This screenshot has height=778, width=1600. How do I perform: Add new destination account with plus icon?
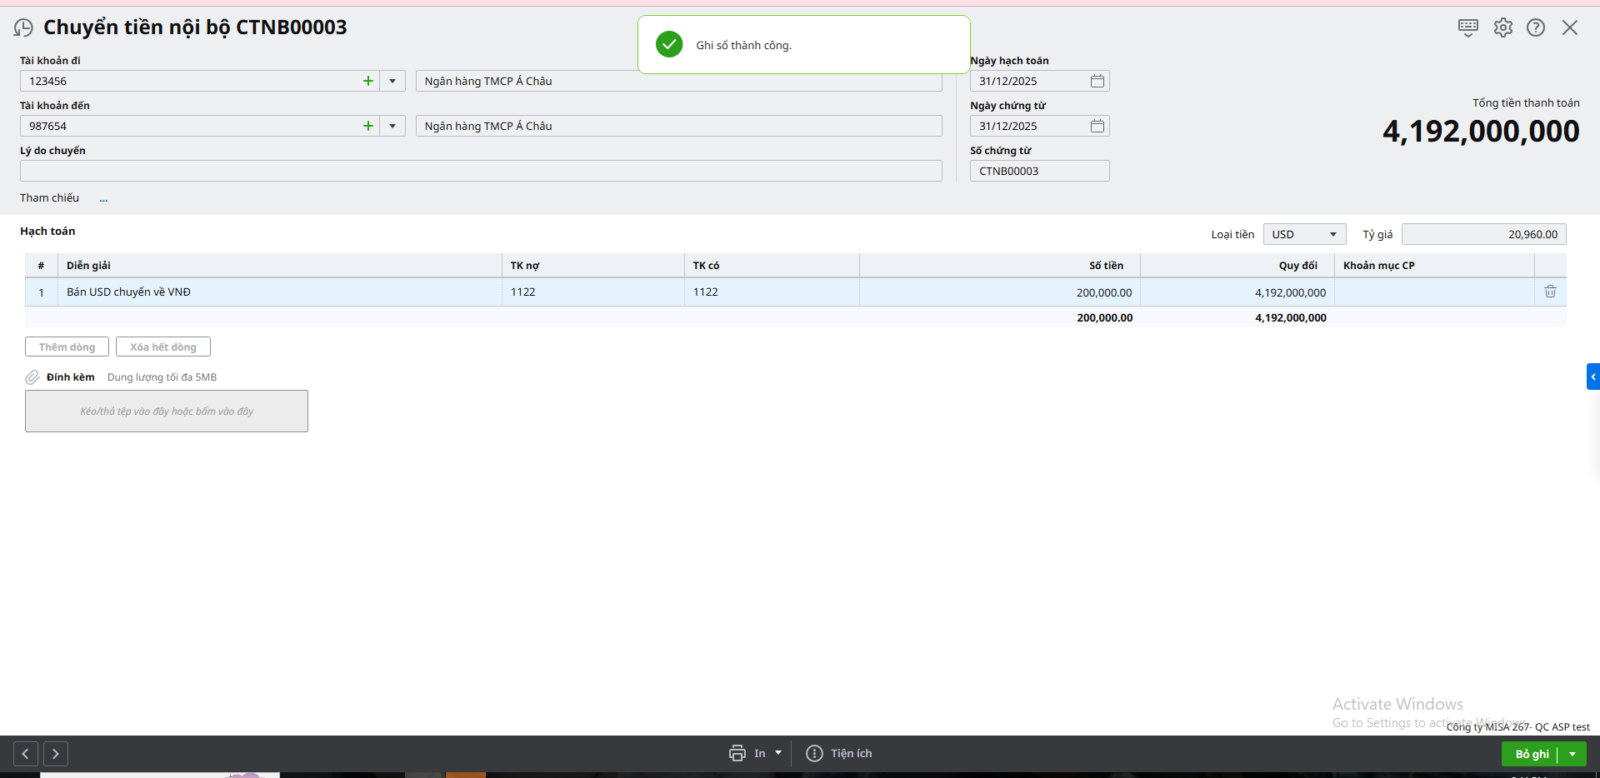[368, 126]
